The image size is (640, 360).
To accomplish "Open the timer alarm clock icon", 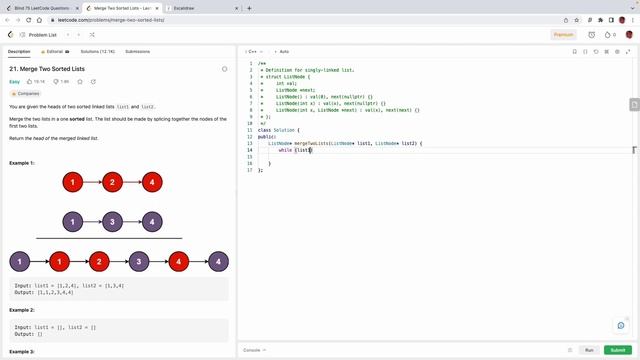I will coord(591,35).
